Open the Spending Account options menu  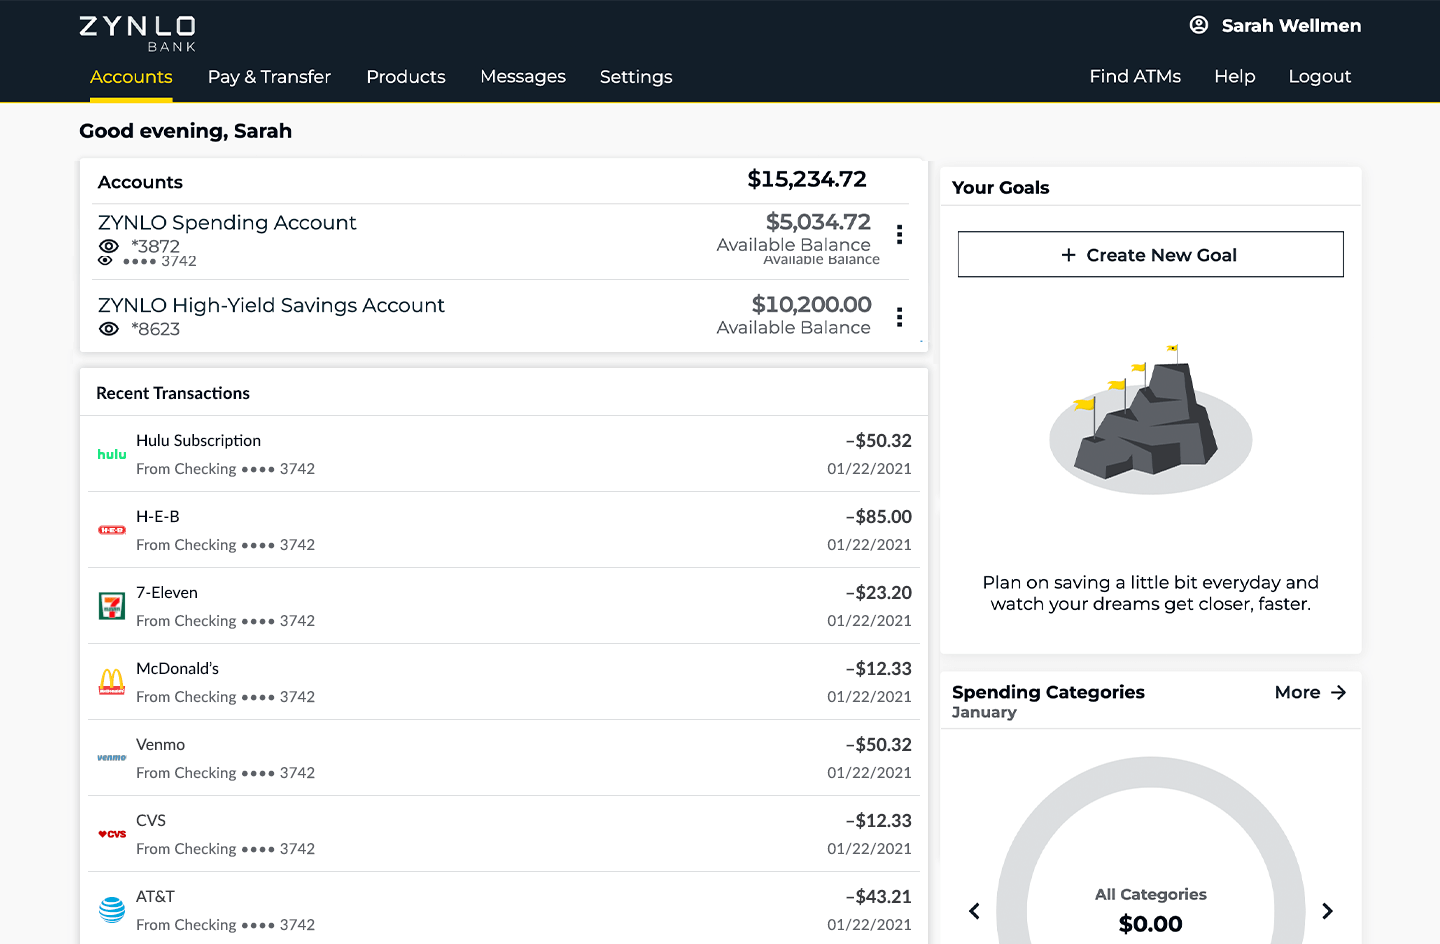pos(899,234)
